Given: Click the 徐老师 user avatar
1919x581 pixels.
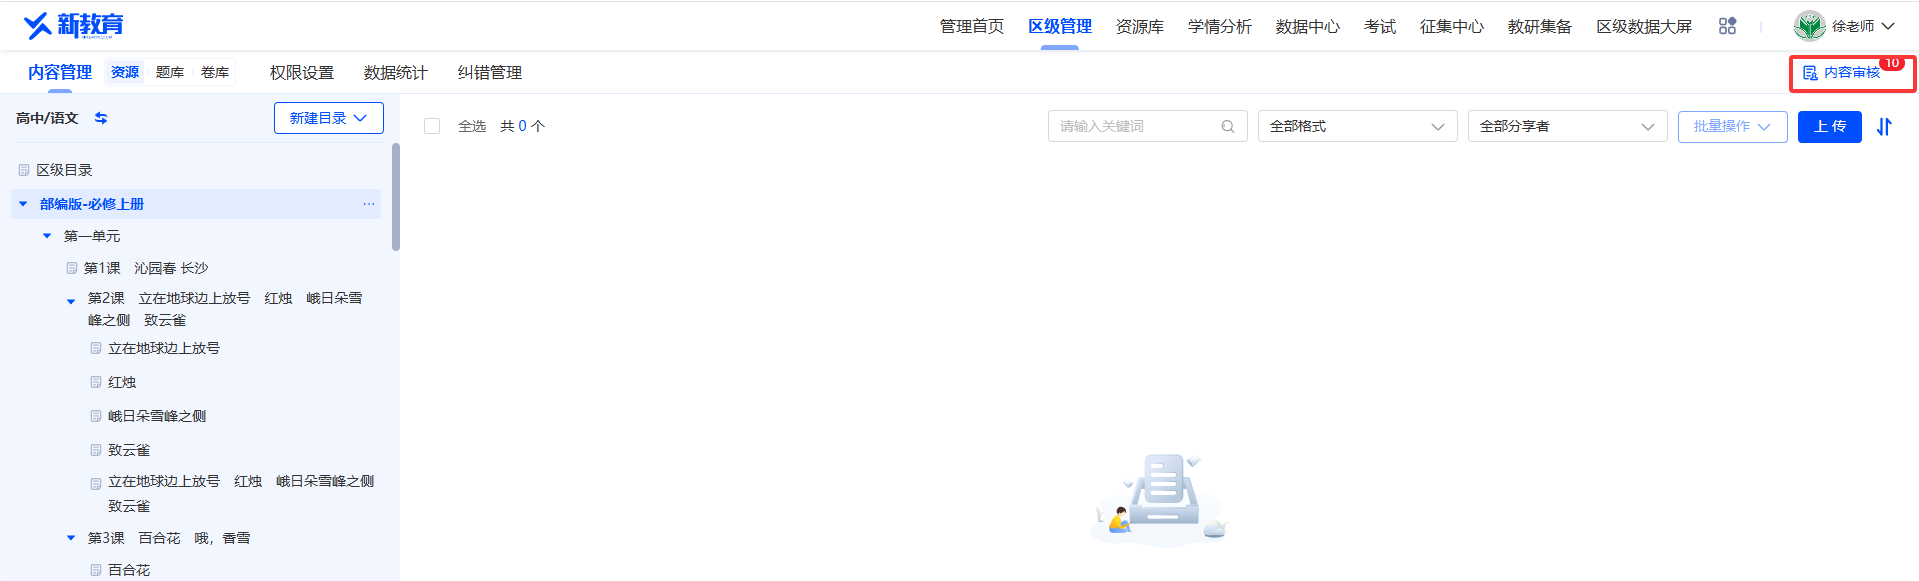Looking at the screenshot, I should click(x=1809, y=26).
